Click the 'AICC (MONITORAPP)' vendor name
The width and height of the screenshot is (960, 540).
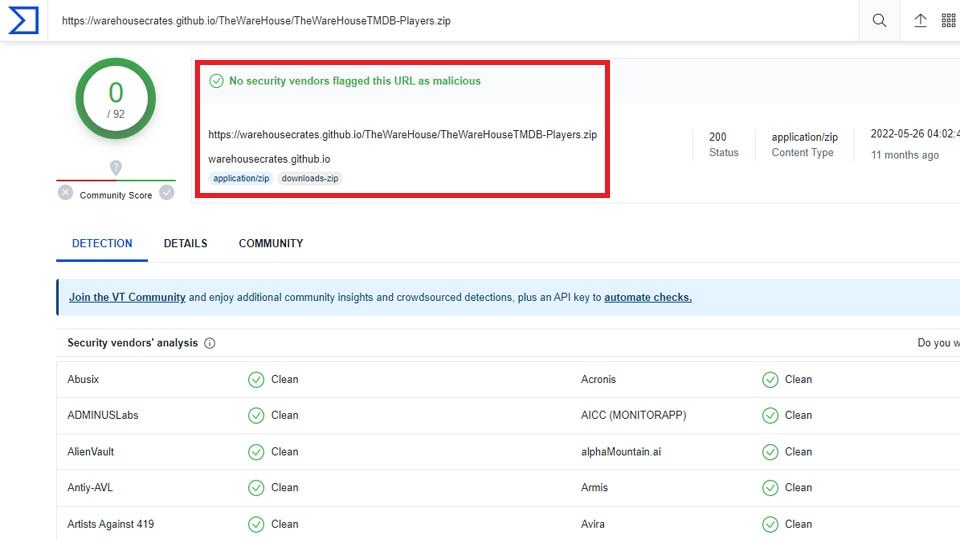click(x=634, y=415)
